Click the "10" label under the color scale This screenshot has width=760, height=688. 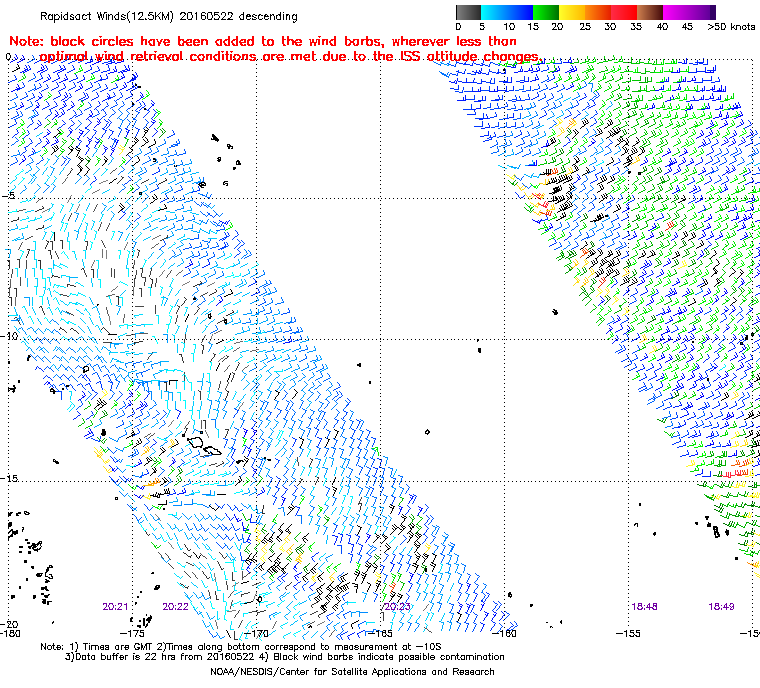click(x=509, y=27)
